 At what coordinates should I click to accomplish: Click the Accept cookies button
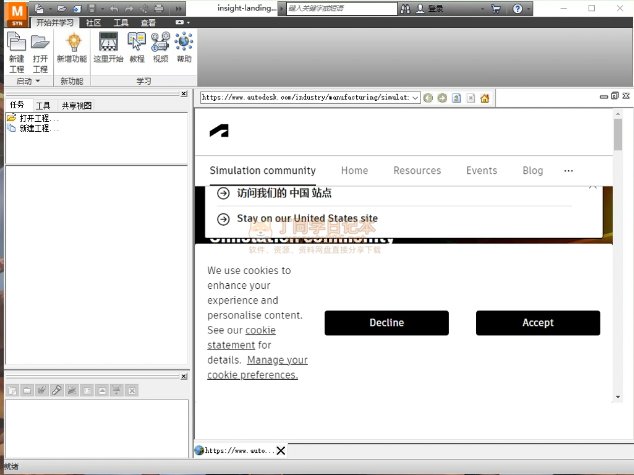(x=537, y=323)
